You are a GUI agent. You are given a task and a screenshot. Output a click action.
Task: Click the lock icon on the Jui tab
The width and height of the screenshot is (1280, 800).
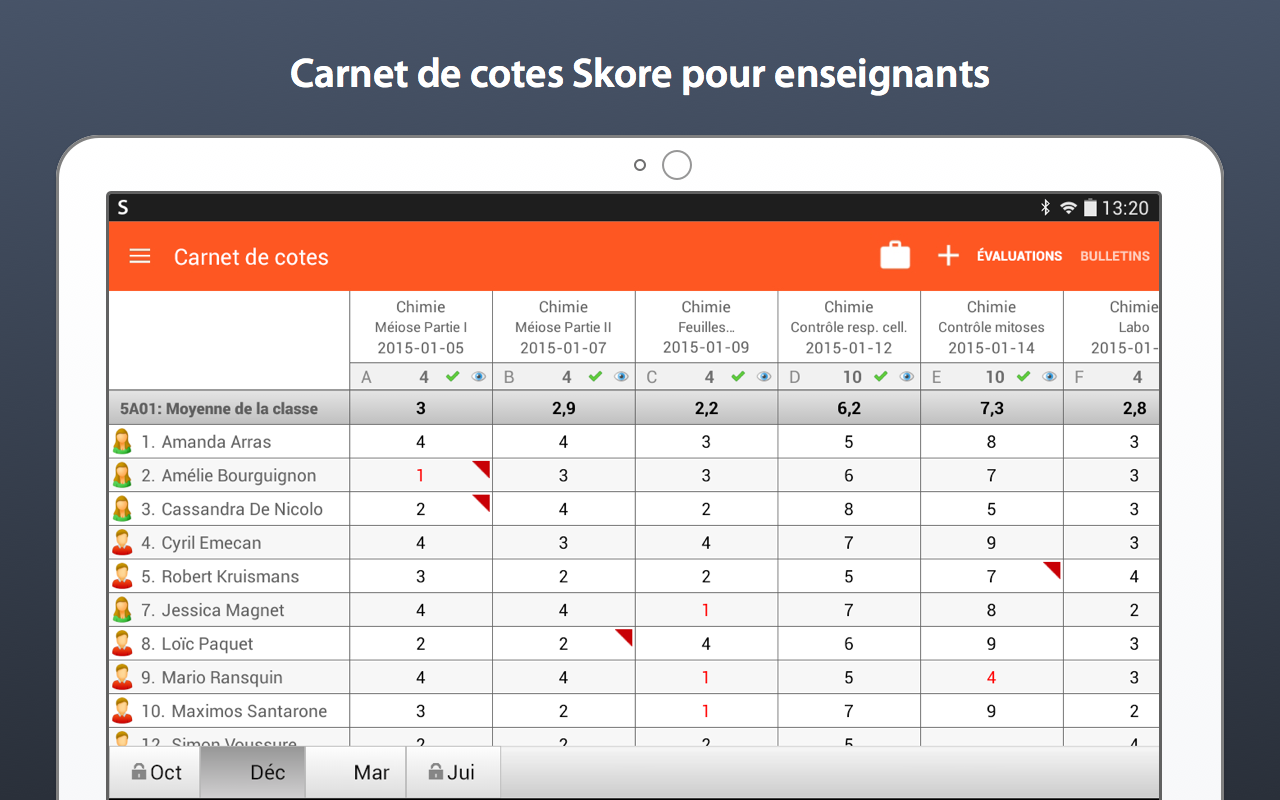coord(435,771)
